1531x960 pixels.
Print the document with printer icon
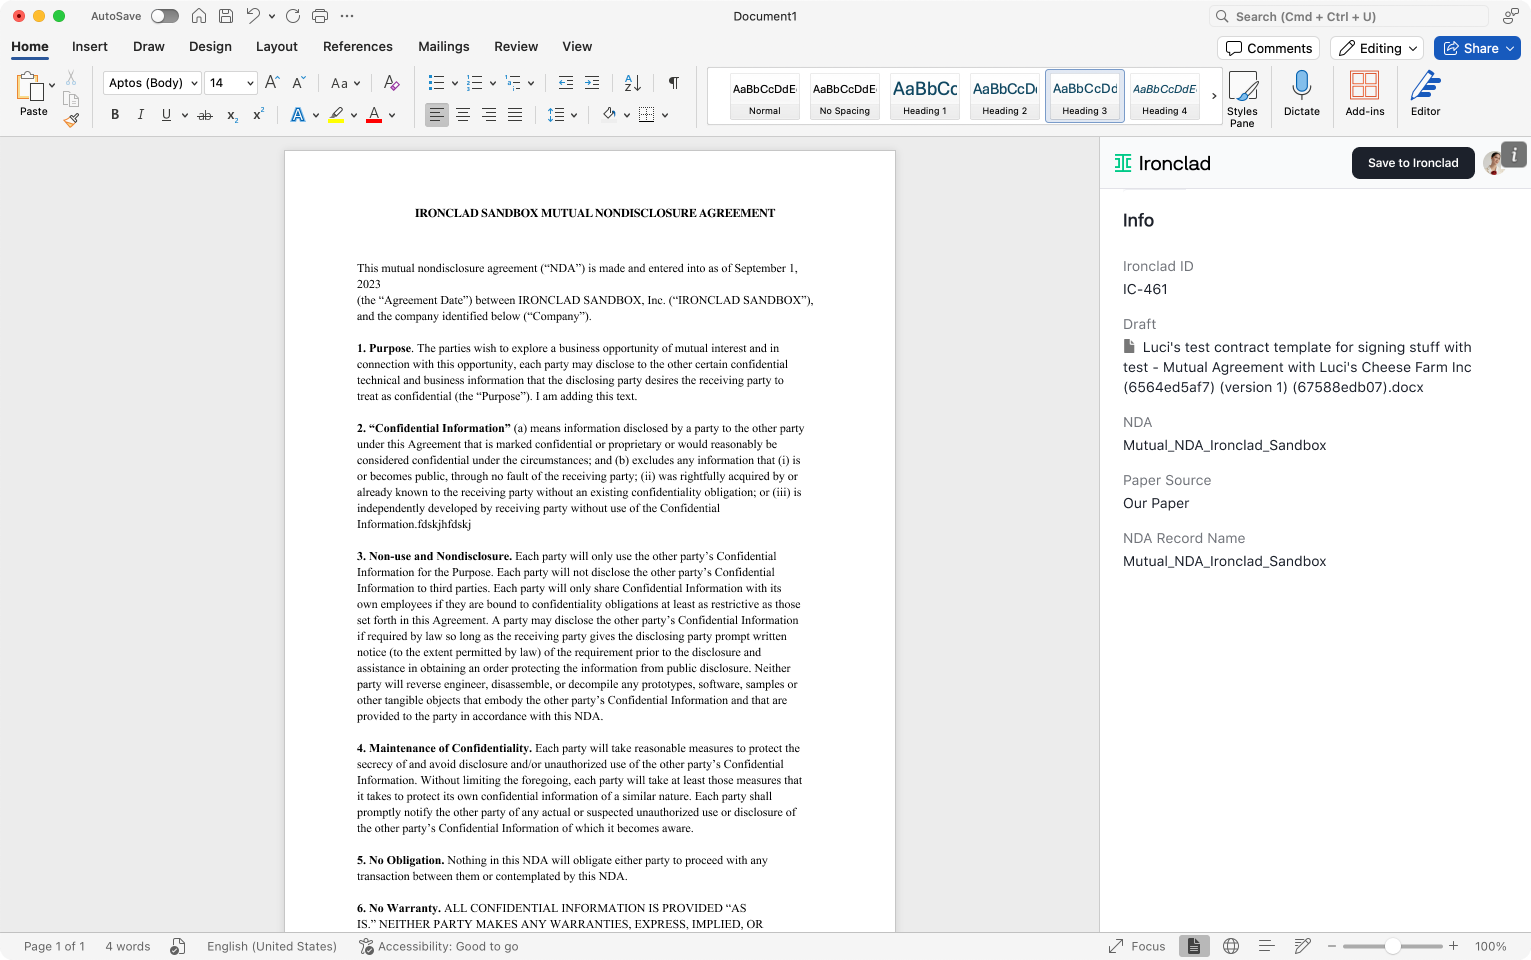click(x=320, y=16)
